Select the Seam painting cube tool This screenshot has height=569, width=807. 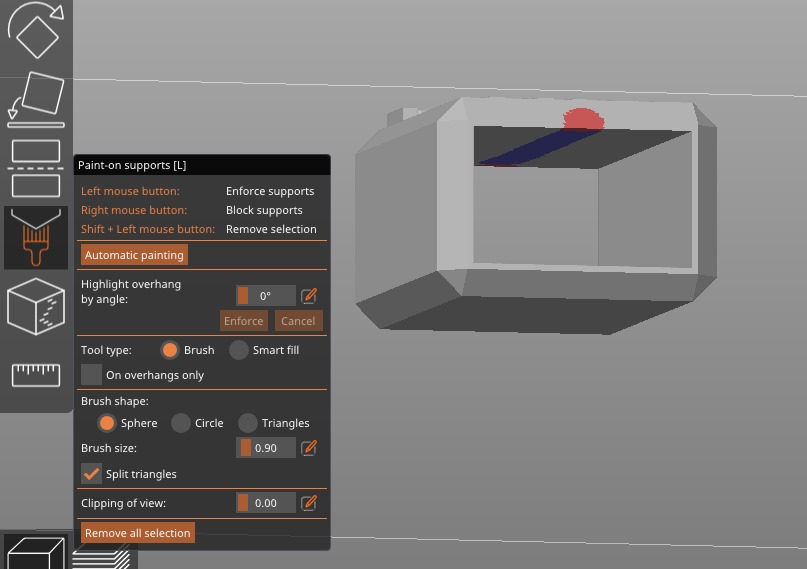pyautogui.click(x=36, y=307)
